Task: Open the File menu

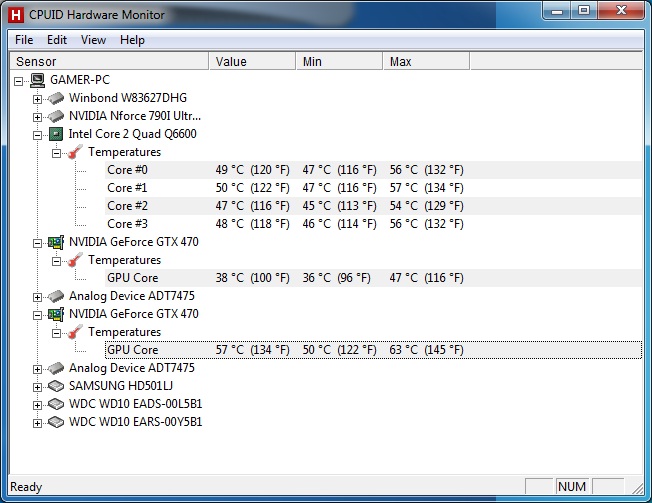Action: [24, 40]
